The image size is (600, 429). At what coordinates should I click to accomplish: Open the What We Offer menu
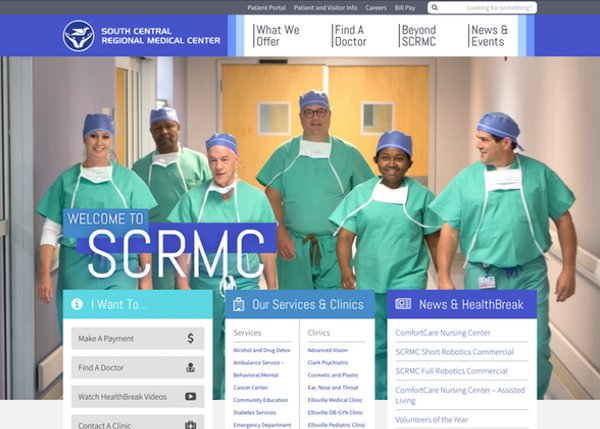pos(277,36)
